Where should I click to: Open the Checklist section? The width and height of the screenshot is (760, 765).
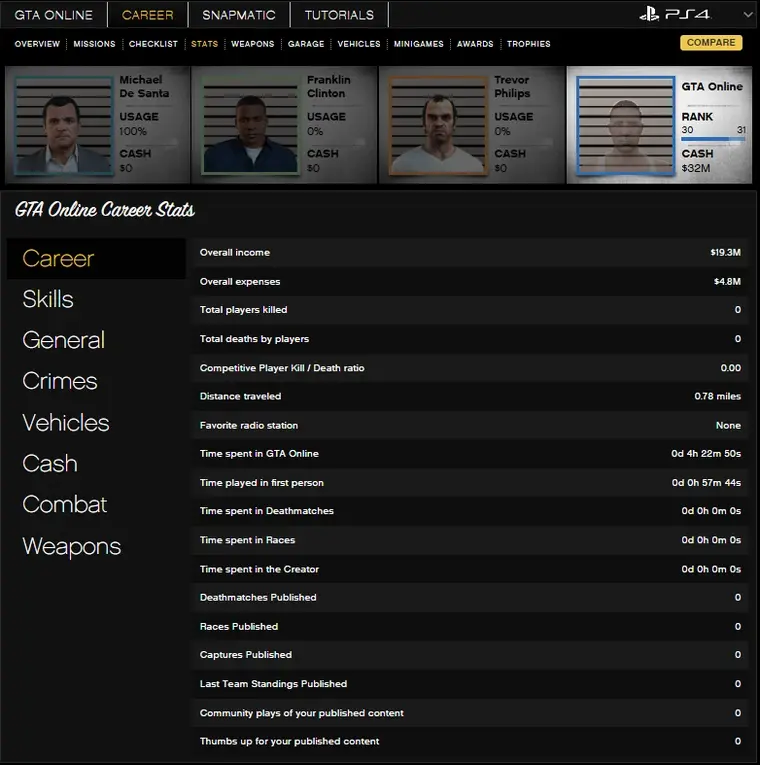point(153,44)
